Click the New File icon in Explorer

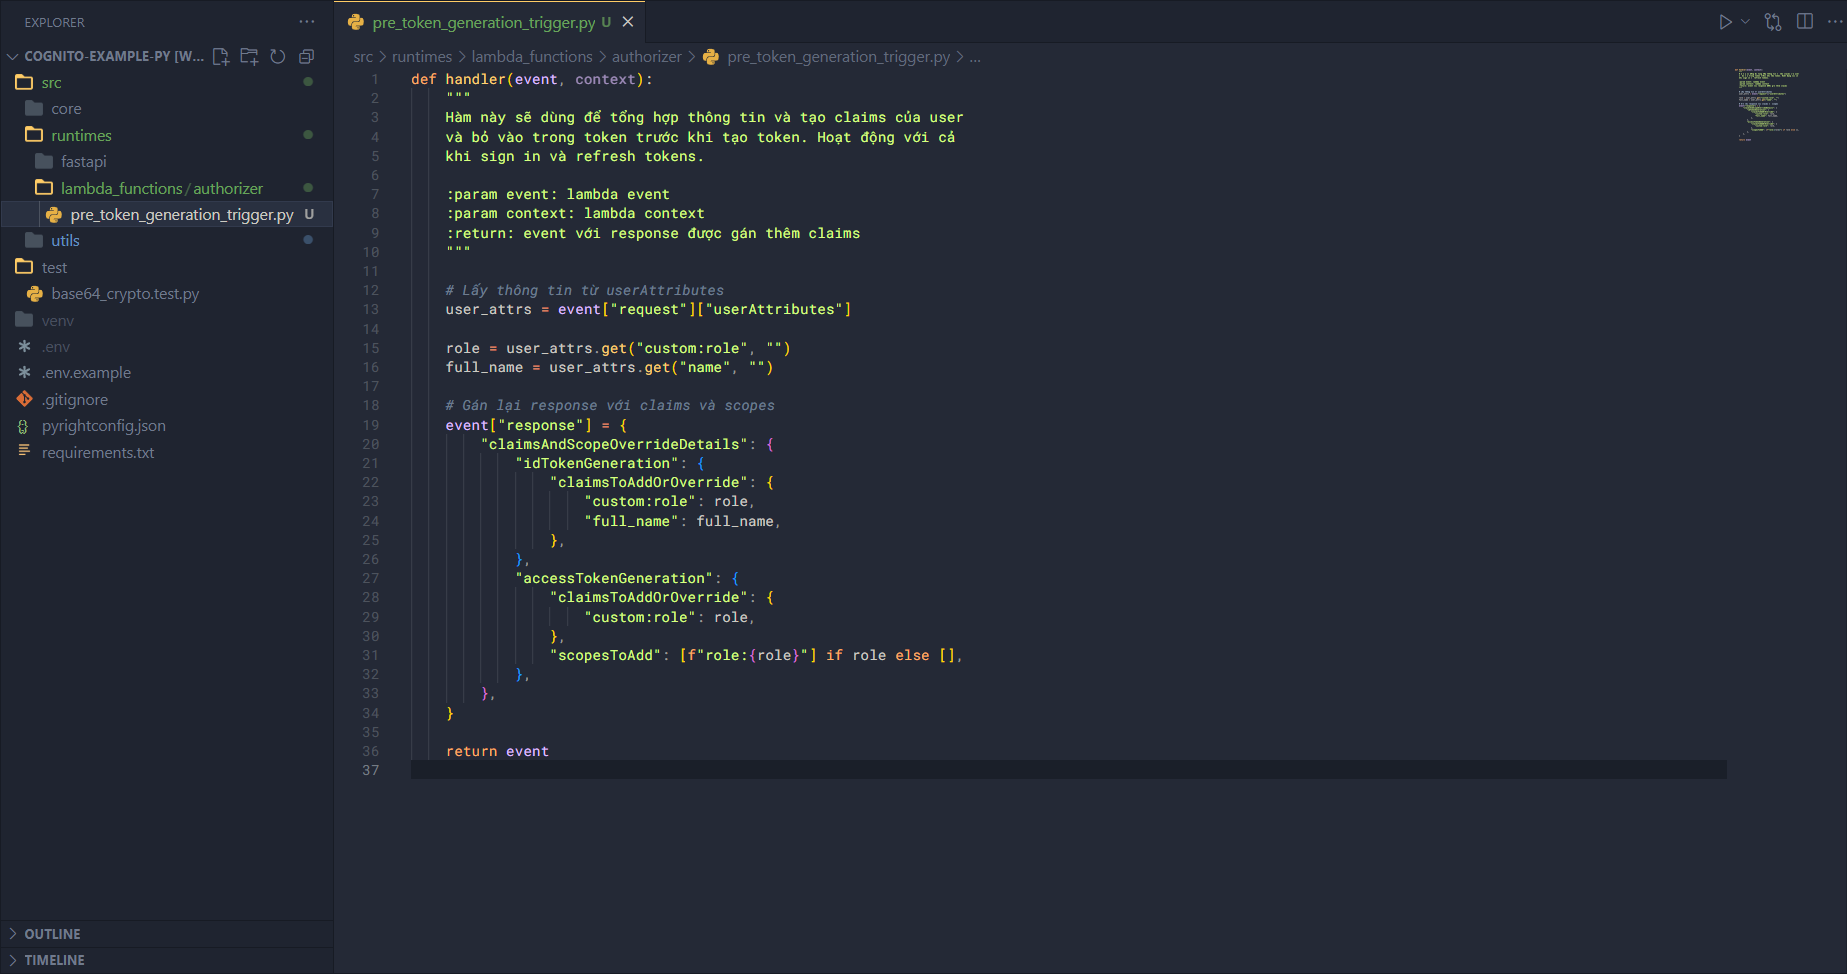pos(221,57)
